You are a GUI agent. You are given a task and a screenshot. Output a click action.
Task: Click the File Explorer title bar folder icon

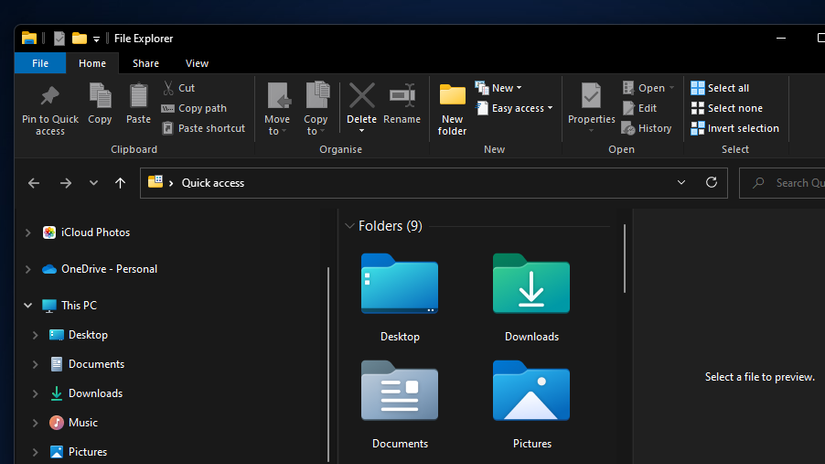[29, 38]
